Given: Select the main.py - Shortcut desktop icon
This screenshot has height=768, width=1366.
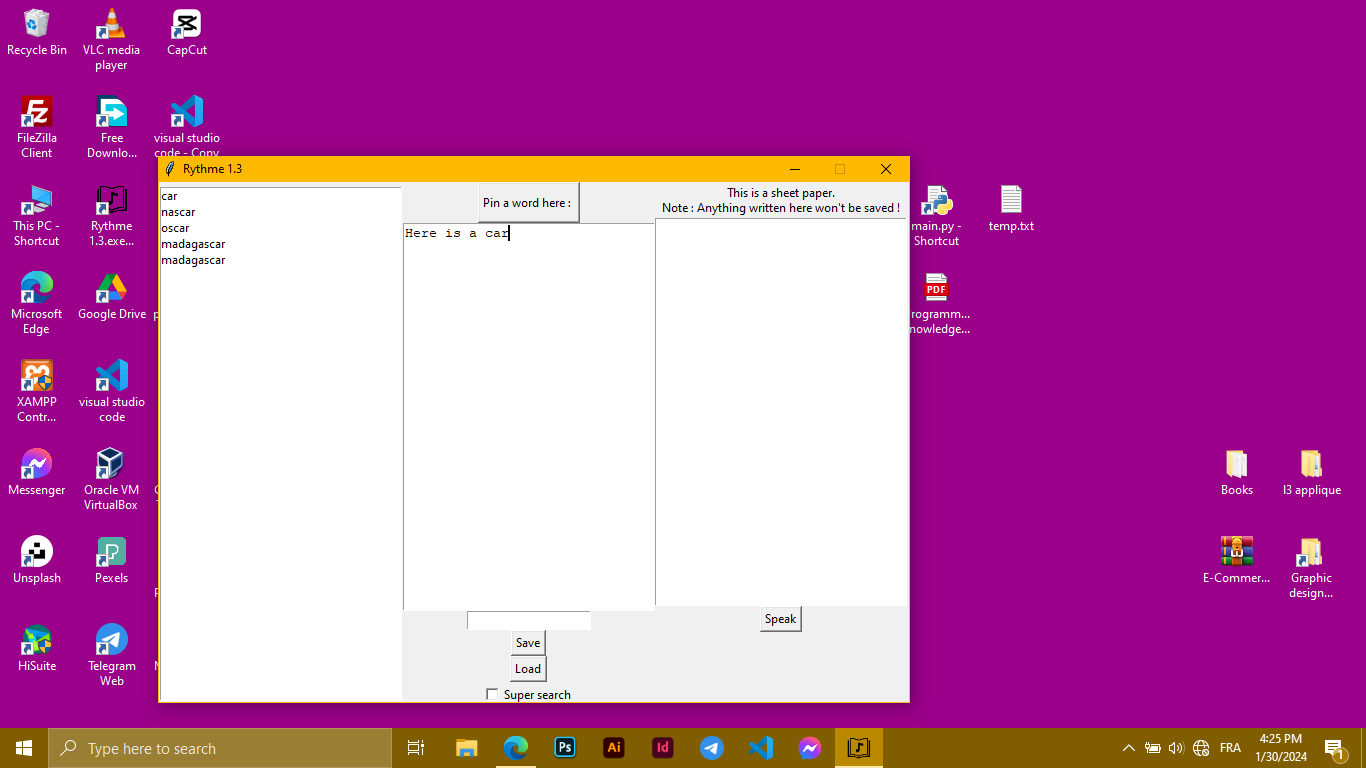Looking at the screenshot, I should click(x=937, y=215).
